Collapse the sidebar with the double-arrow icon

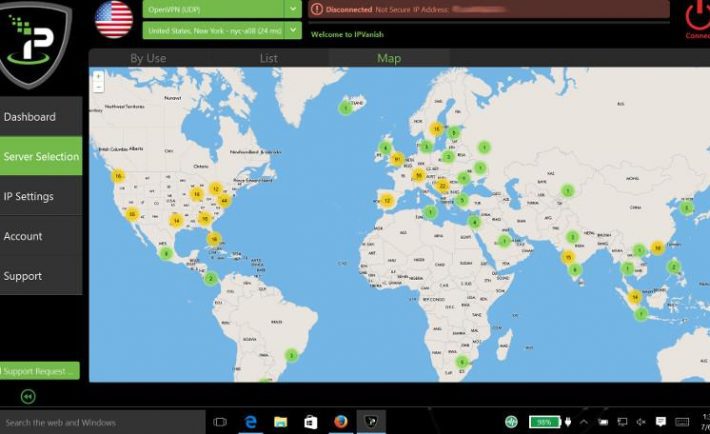[x=26, y=396]
